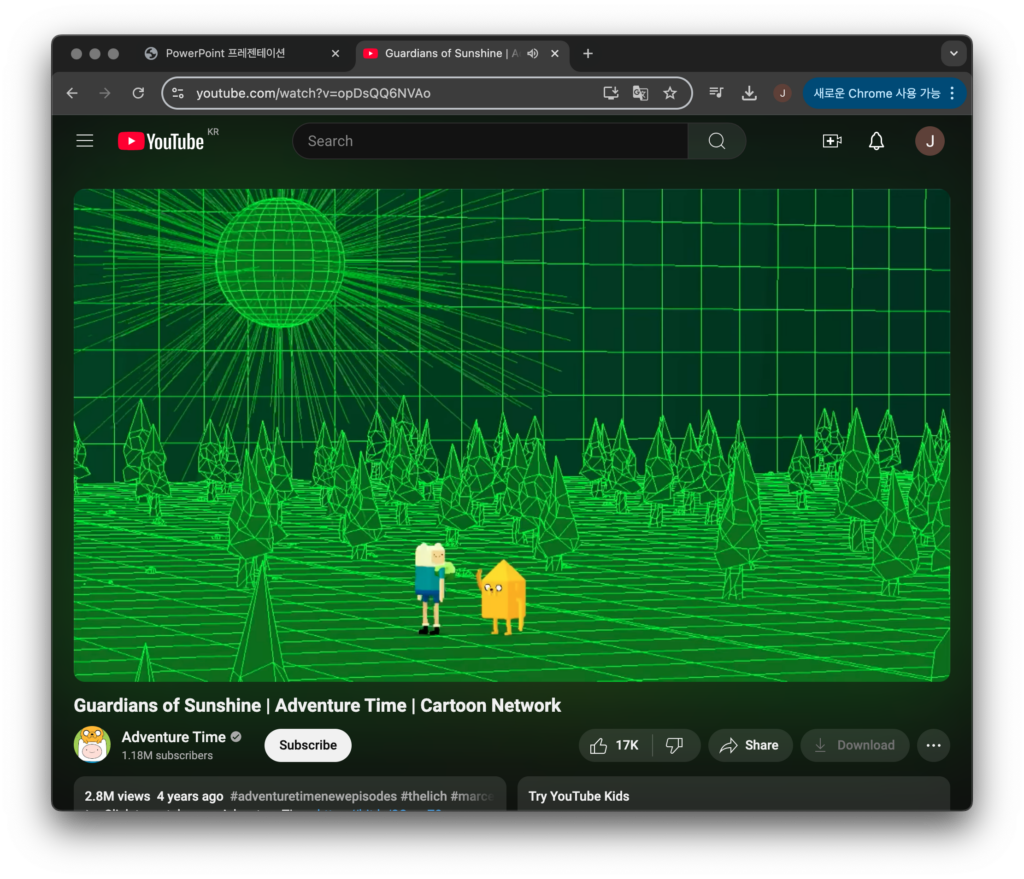The width and height of the screenshot is (1024, 879).
Task: Select the Guardians of Sunshine tab
Action: coord(445,54)
